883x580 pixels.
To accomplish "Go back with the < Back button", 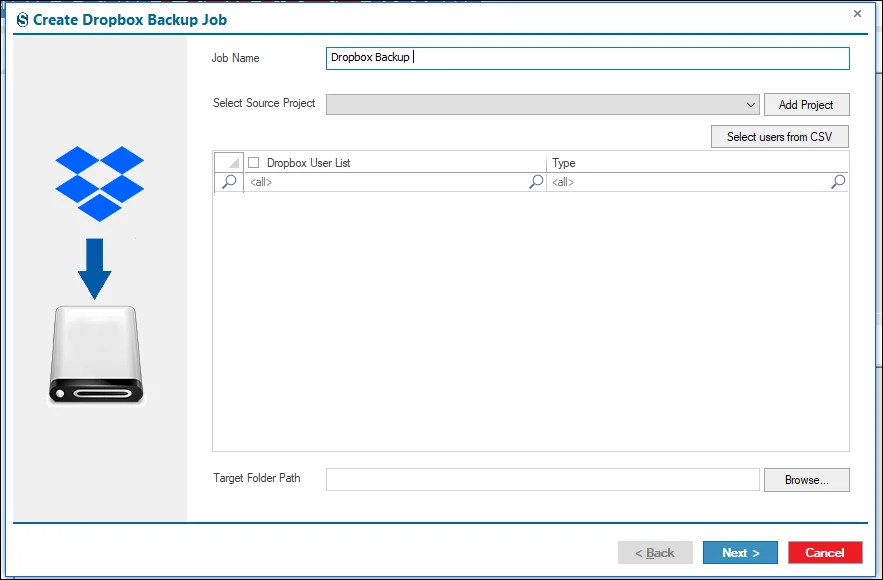I will [x=655, y=552].
